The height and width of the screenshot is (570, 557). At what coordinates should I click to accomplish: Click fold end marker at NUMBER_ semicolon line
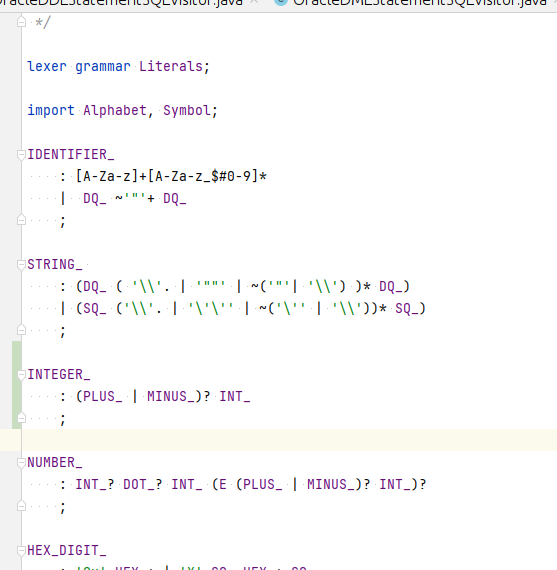pos(21,506)
